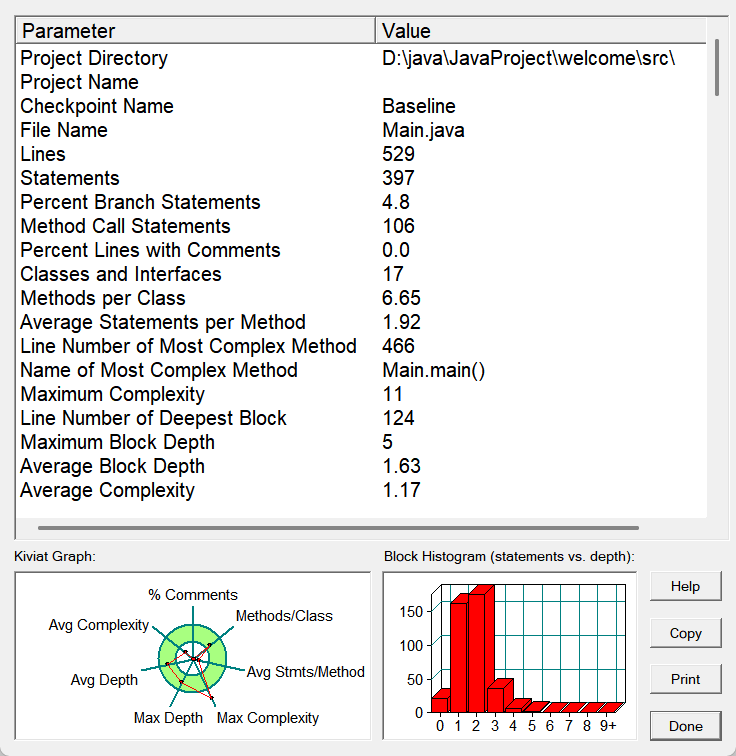Close the dialog with Done
Screen dimensions: 736x756
point(685,726)
